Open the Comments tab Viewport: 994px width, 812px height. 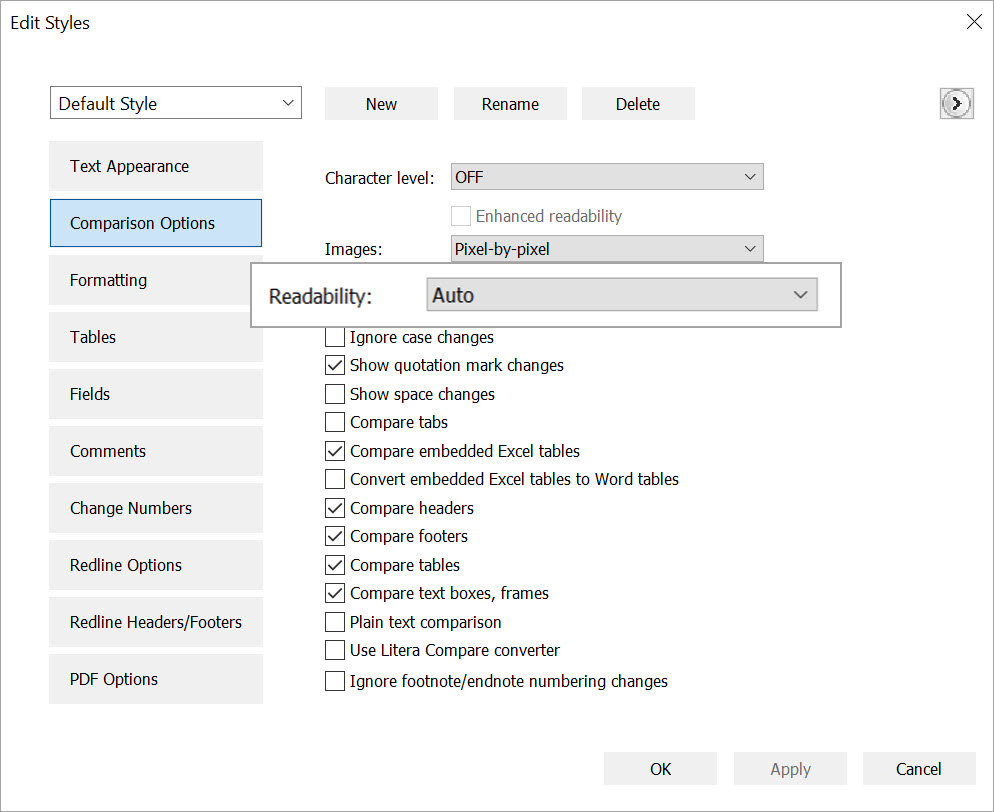[x=156, y=451]
